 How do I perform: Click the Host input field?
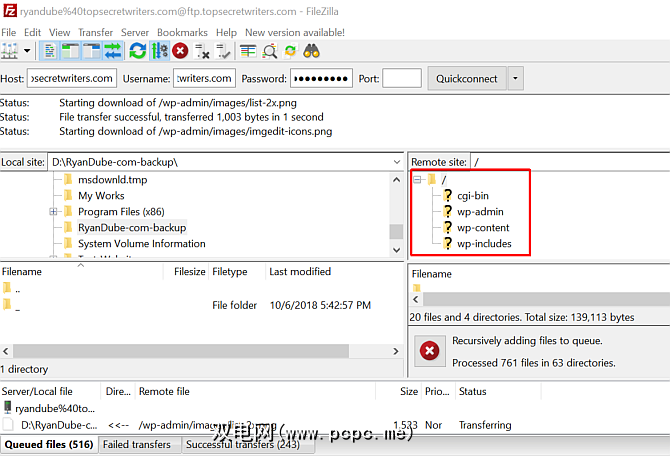[x=72, y=78]
